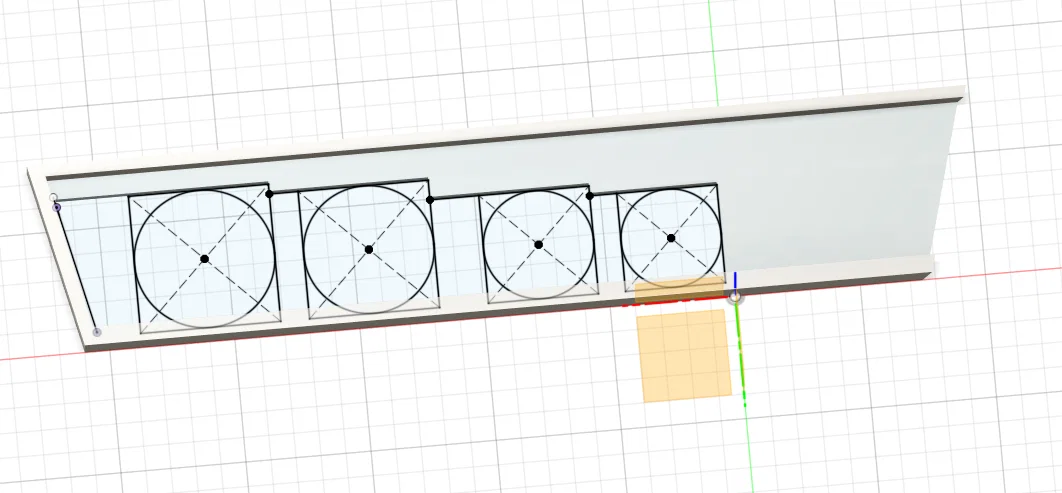Click the blue Z-axis arrow at origin
Image resolution: width=1062 pixels, height=493 pixels.
(x=735, y=280)
